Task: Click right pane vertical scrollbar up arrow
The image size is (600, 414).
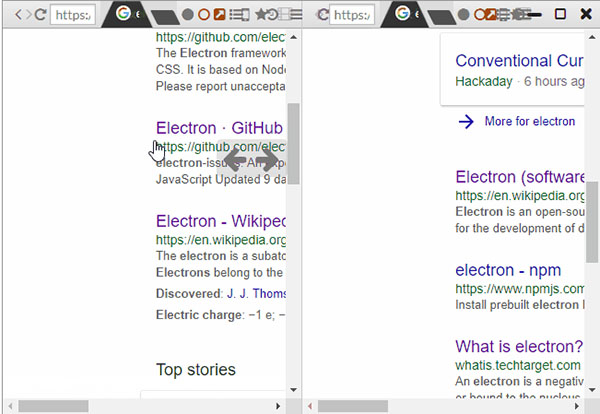Action: coord(592,37)
